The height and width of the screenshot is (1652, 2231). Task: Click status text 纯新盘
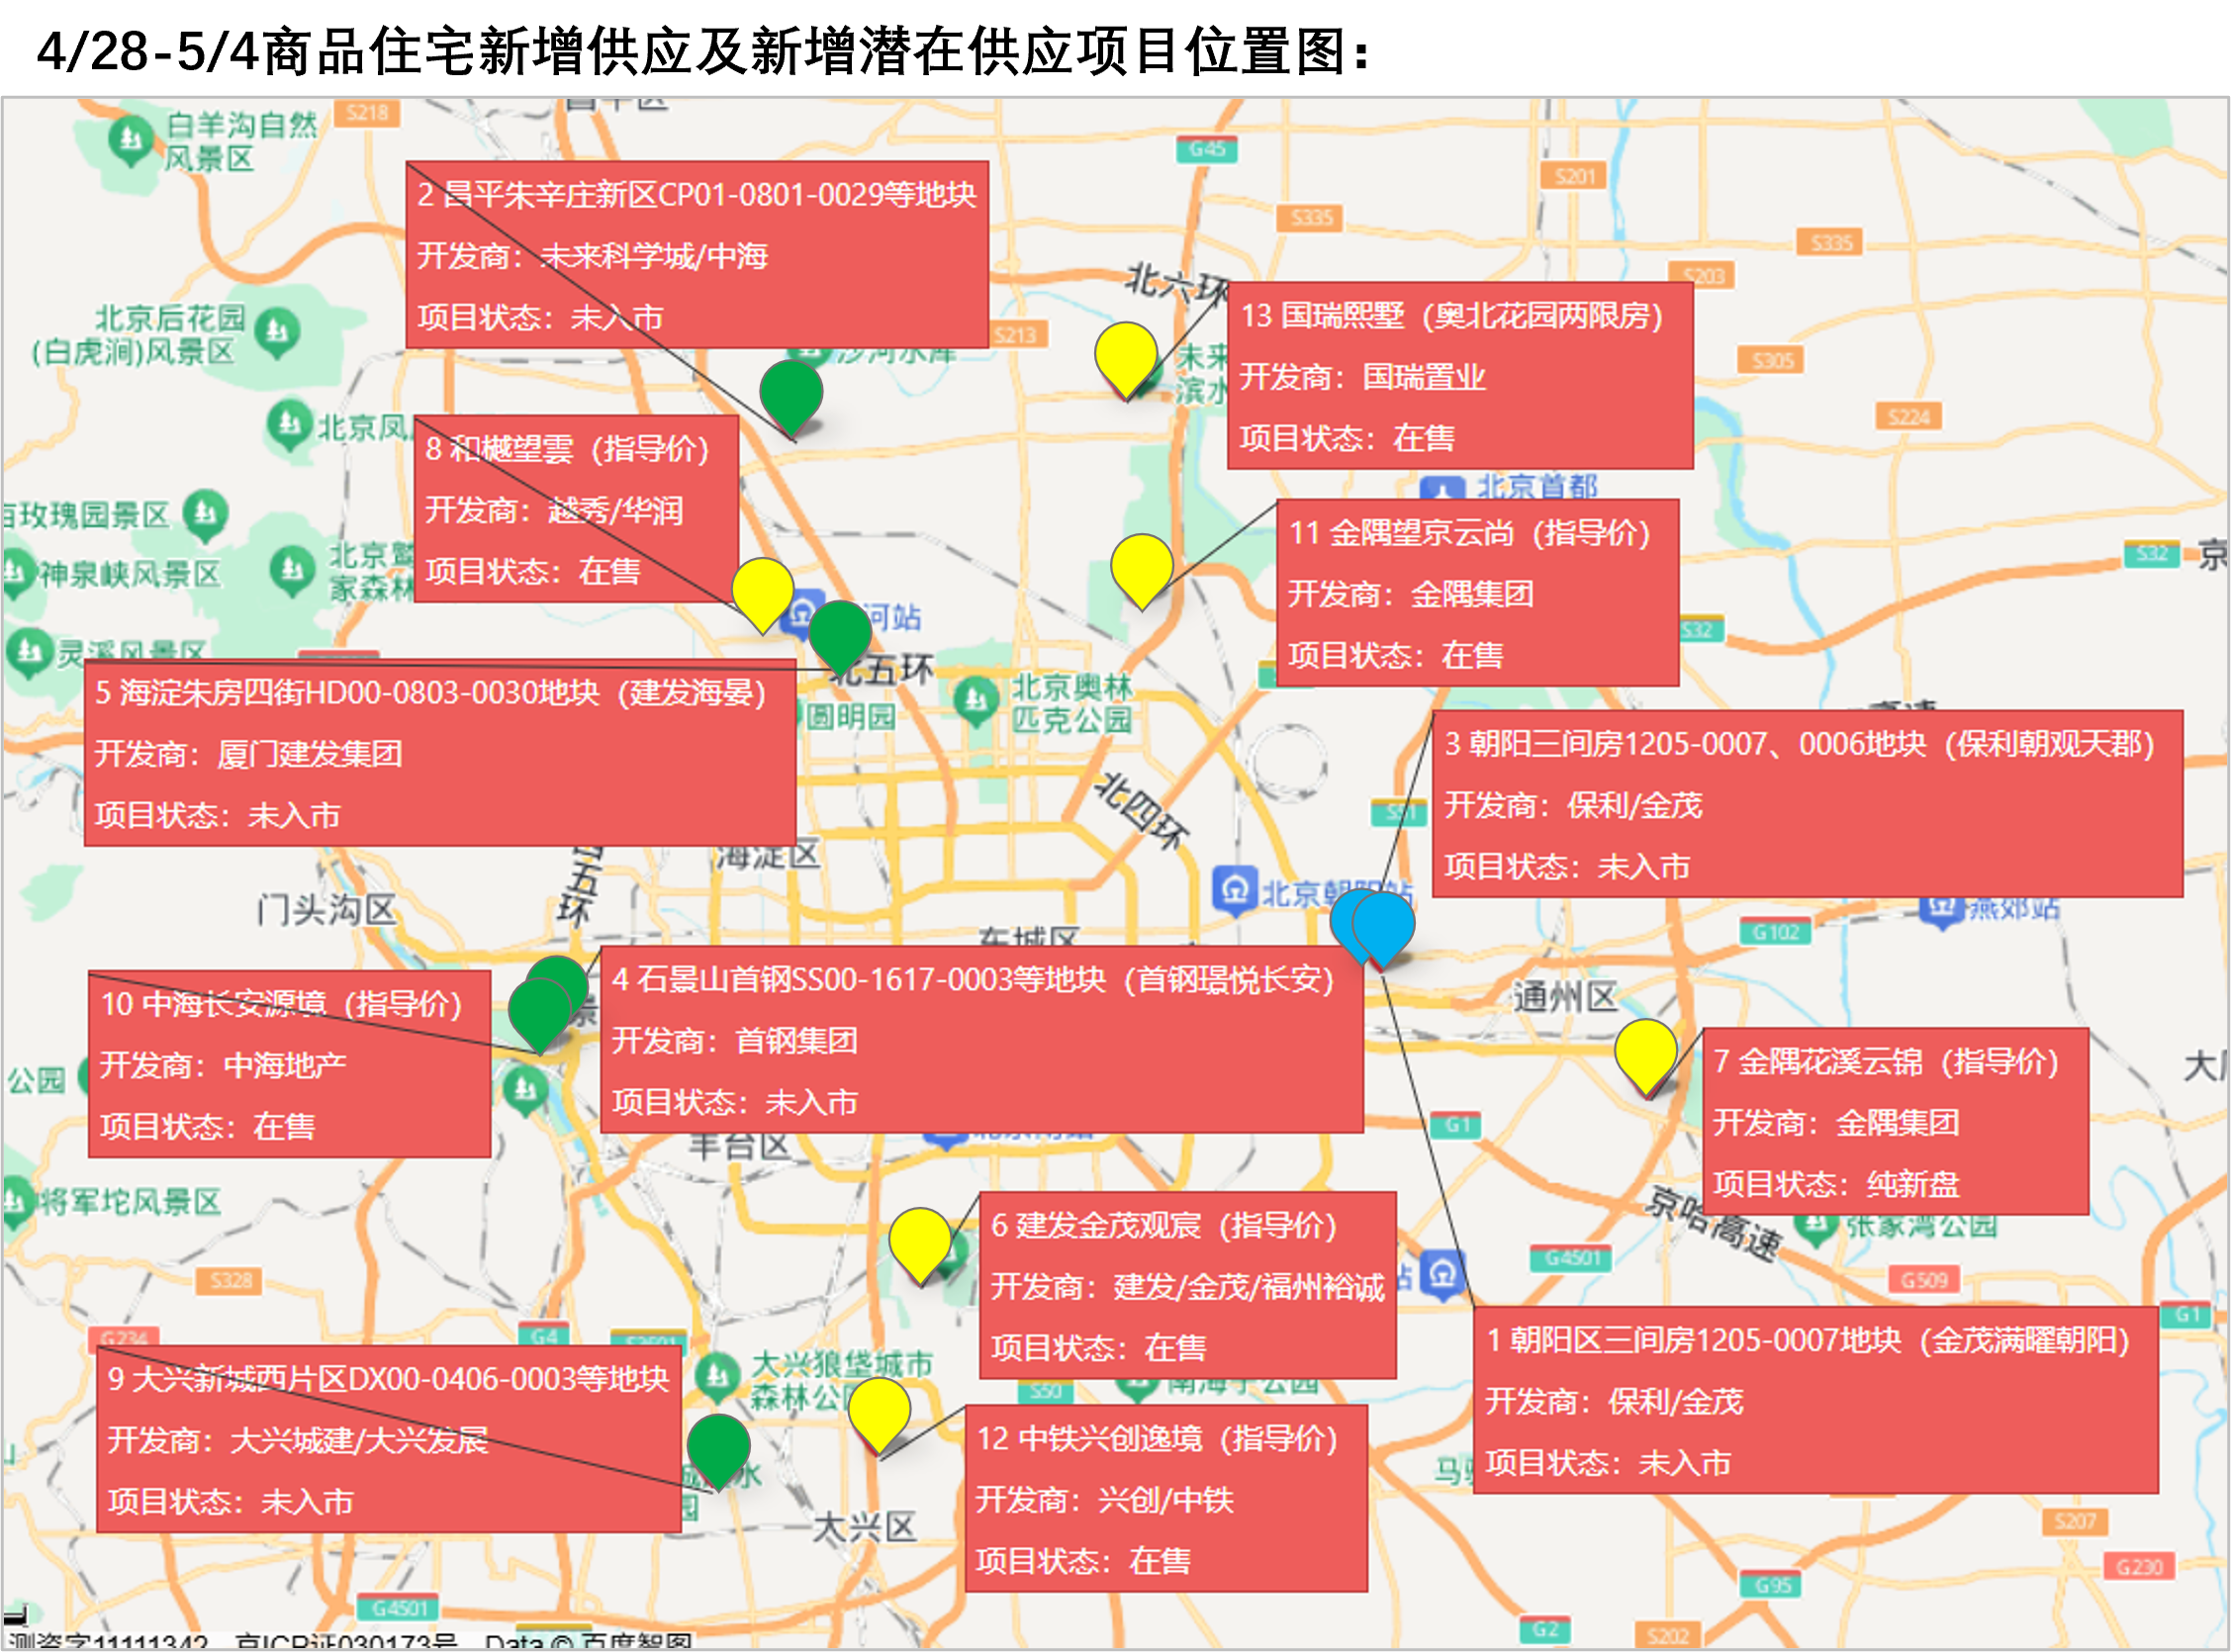tap(1912, 1184)
